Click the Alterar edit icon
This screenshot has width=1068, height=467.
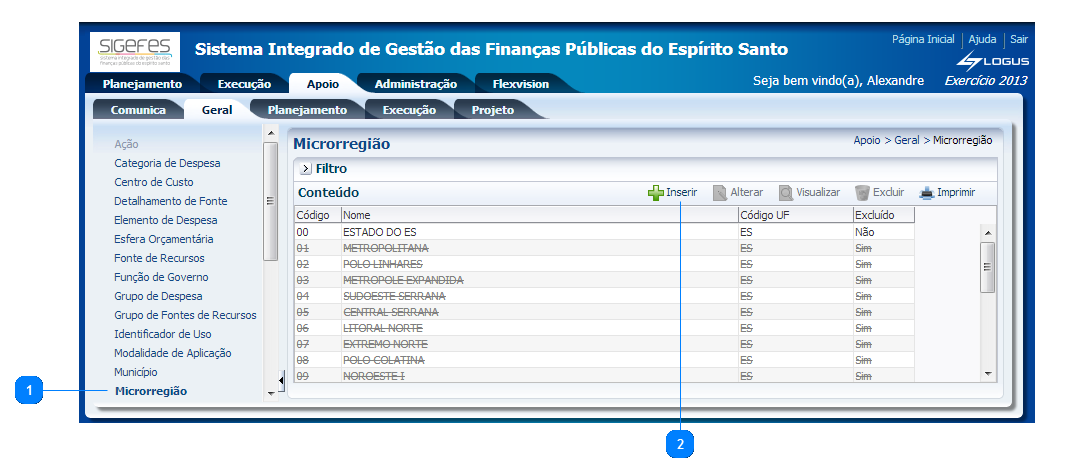pyautogui.click(x=720, y=192)
